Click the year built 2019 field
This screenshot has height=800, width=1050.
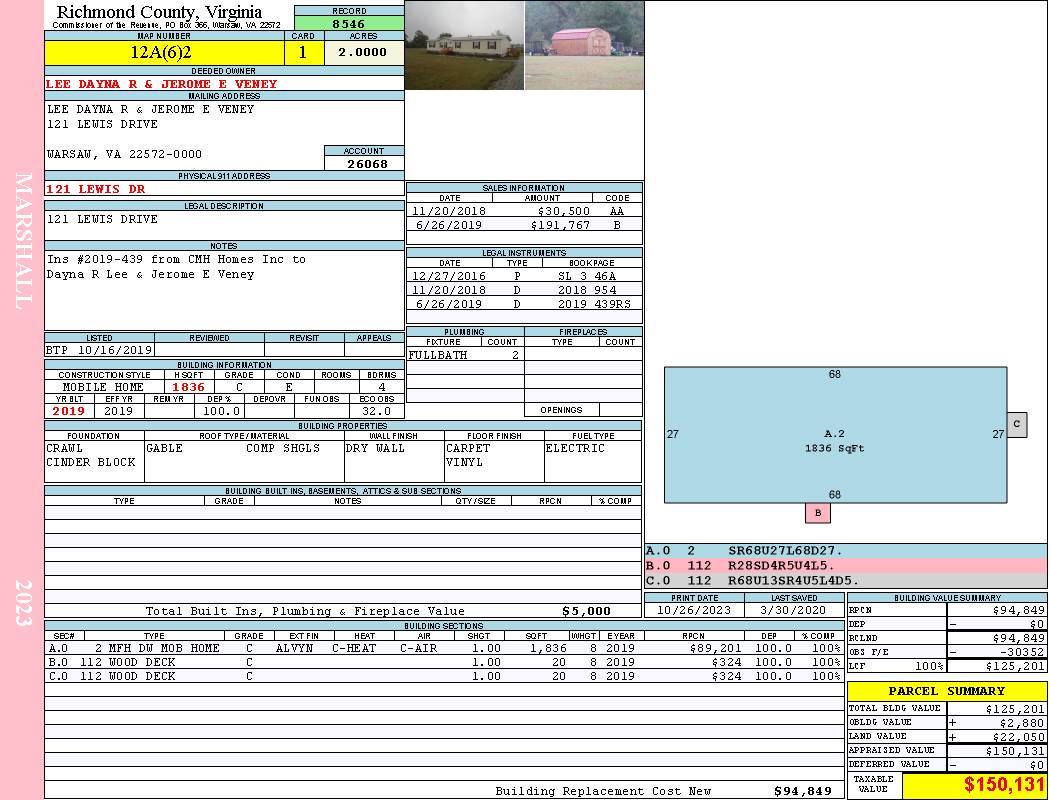(69, 411)
